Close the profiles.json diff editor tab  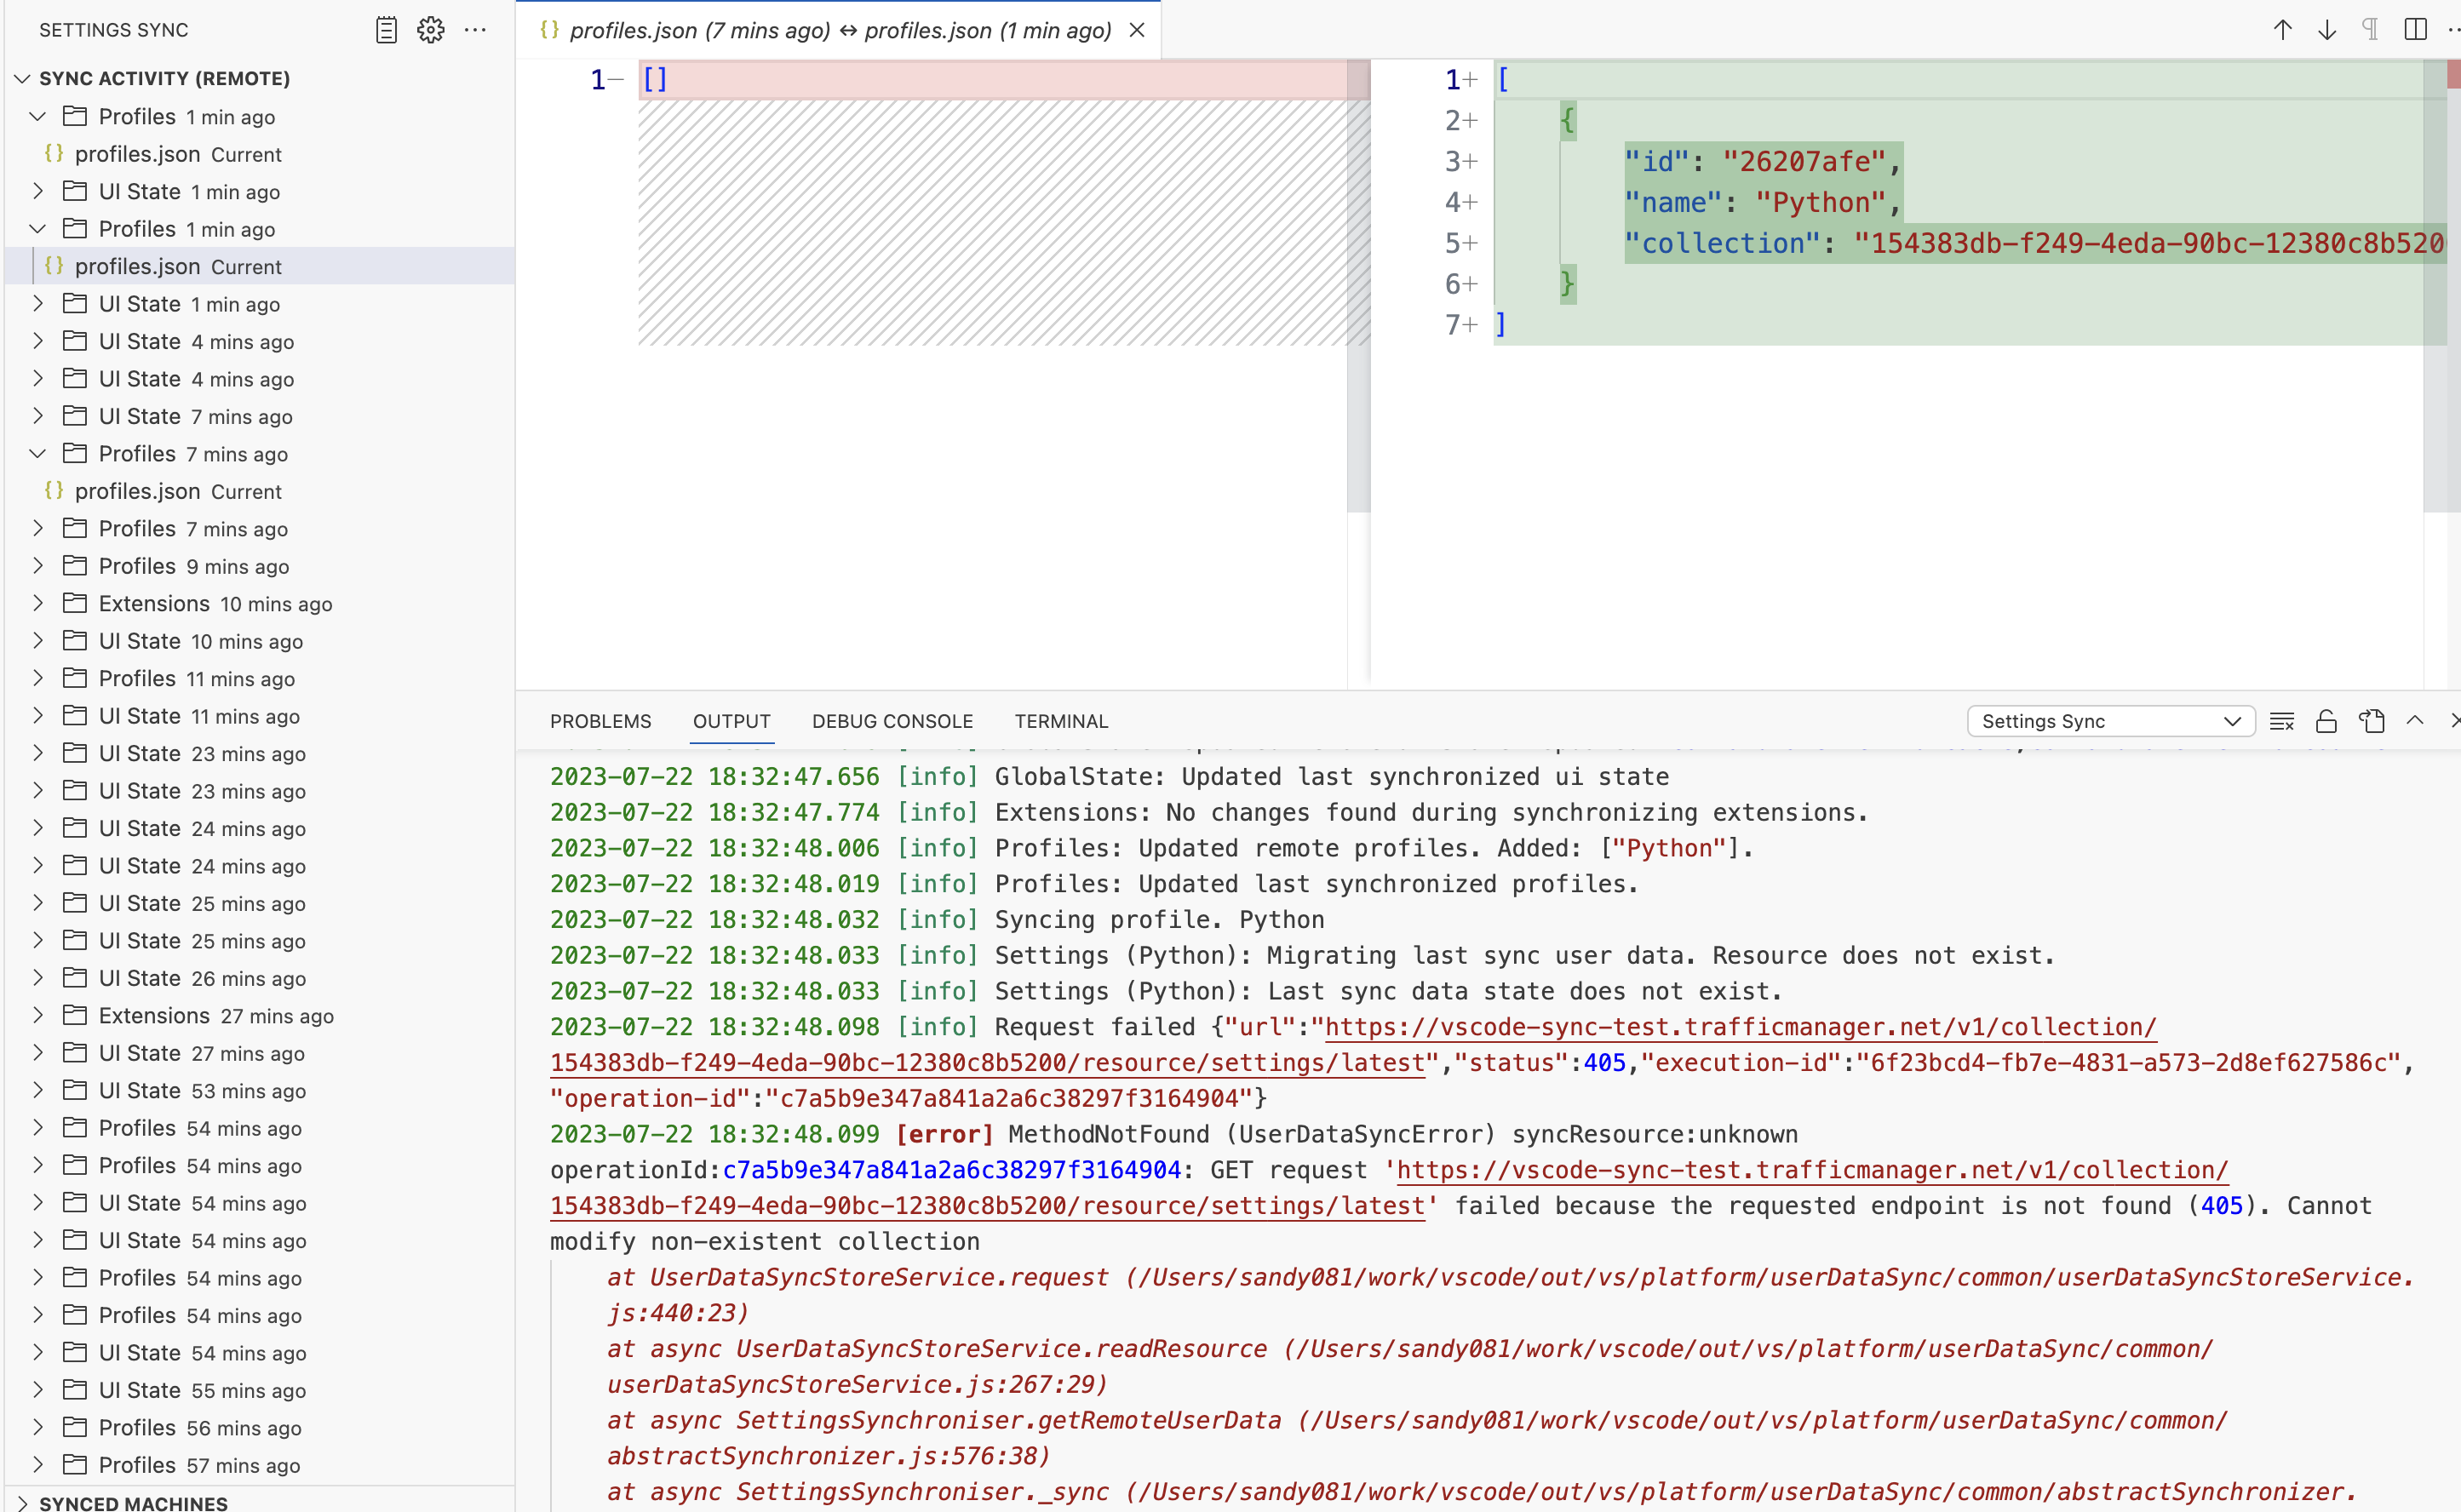(1137, 30)
